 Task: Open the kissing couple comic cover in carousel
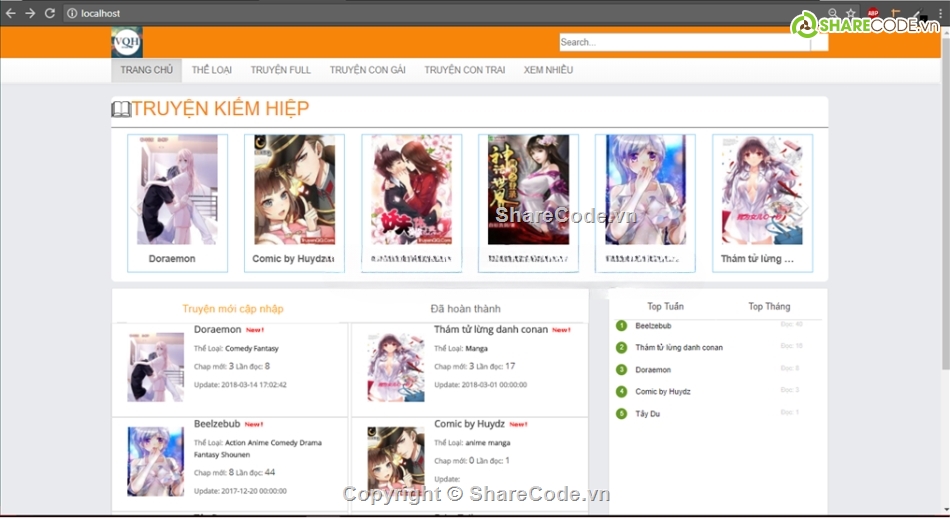[411, 190]
